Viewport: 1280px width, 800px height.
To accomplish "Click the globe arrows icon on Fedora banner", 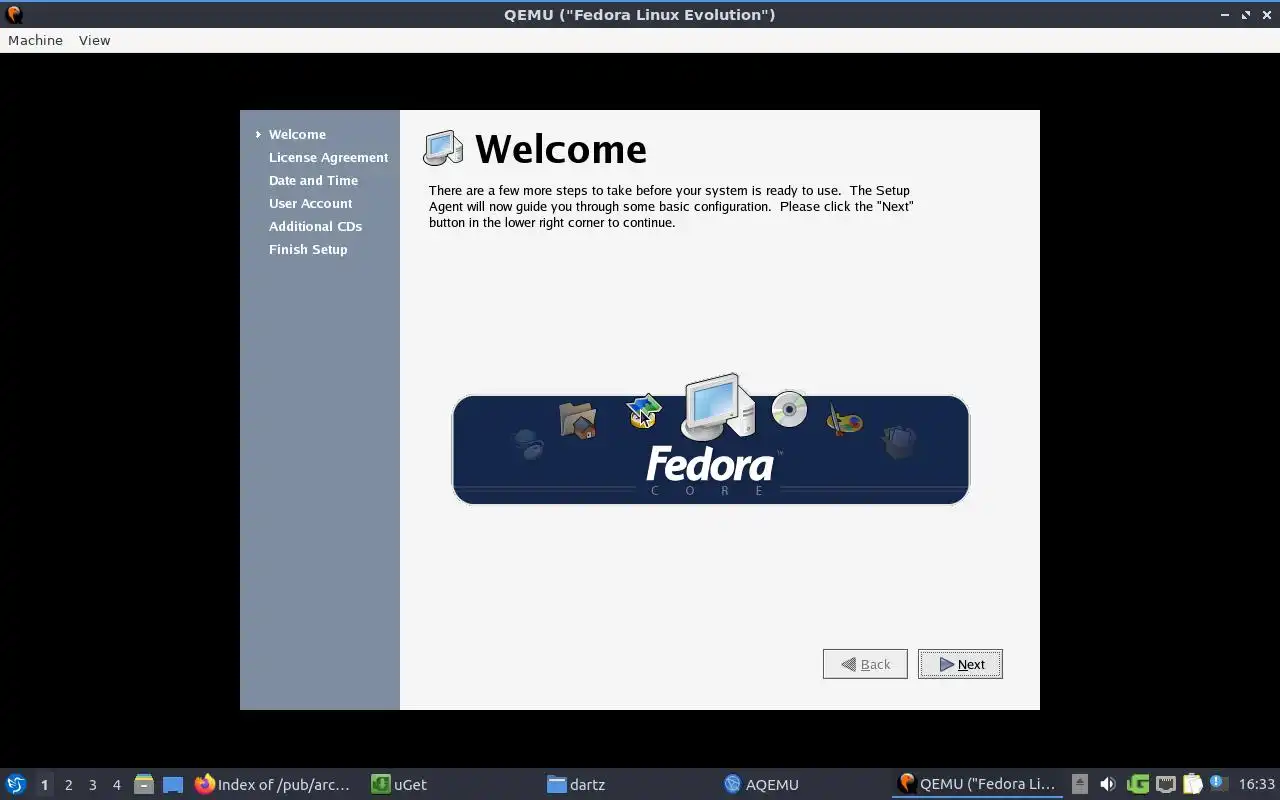I will click(x=644, y=411).
